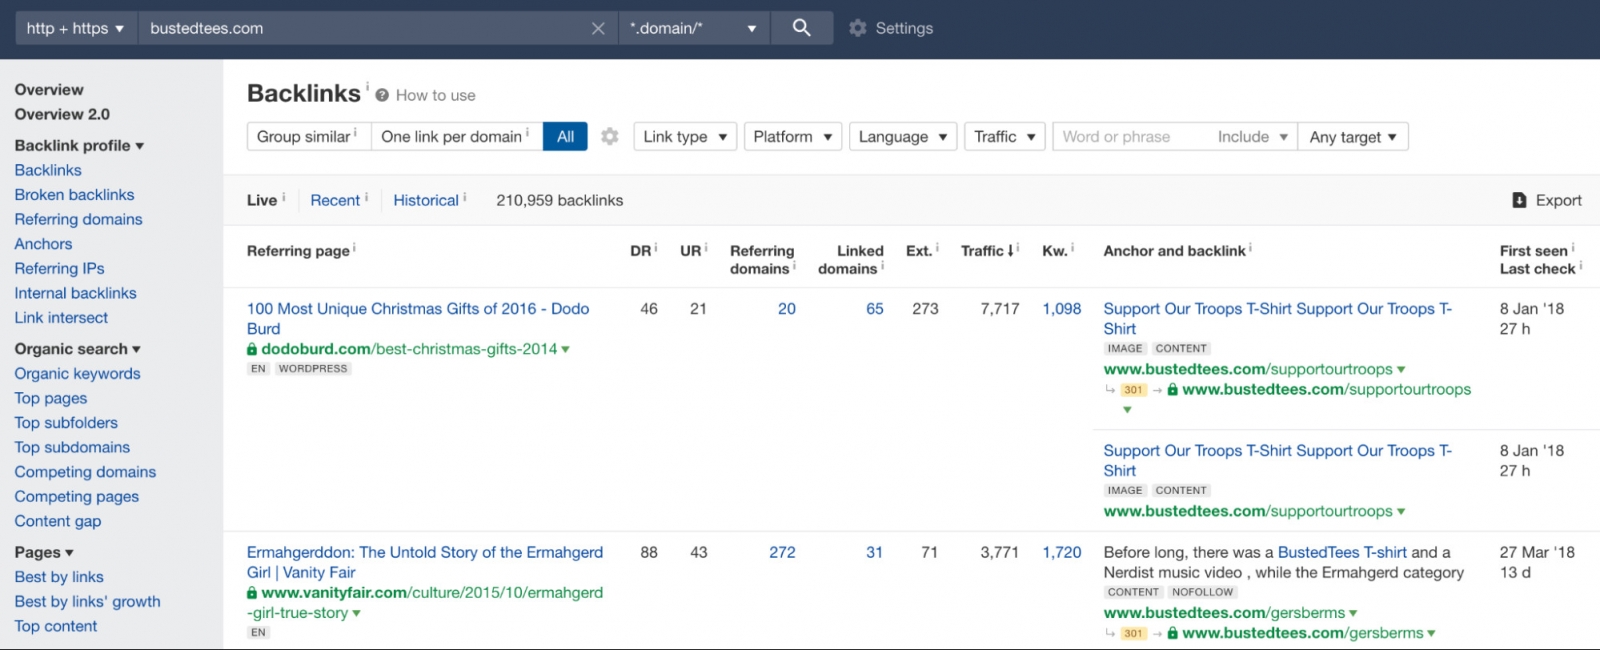Select the All option
Screen dimensions: 1600x650
pos(565,136)
